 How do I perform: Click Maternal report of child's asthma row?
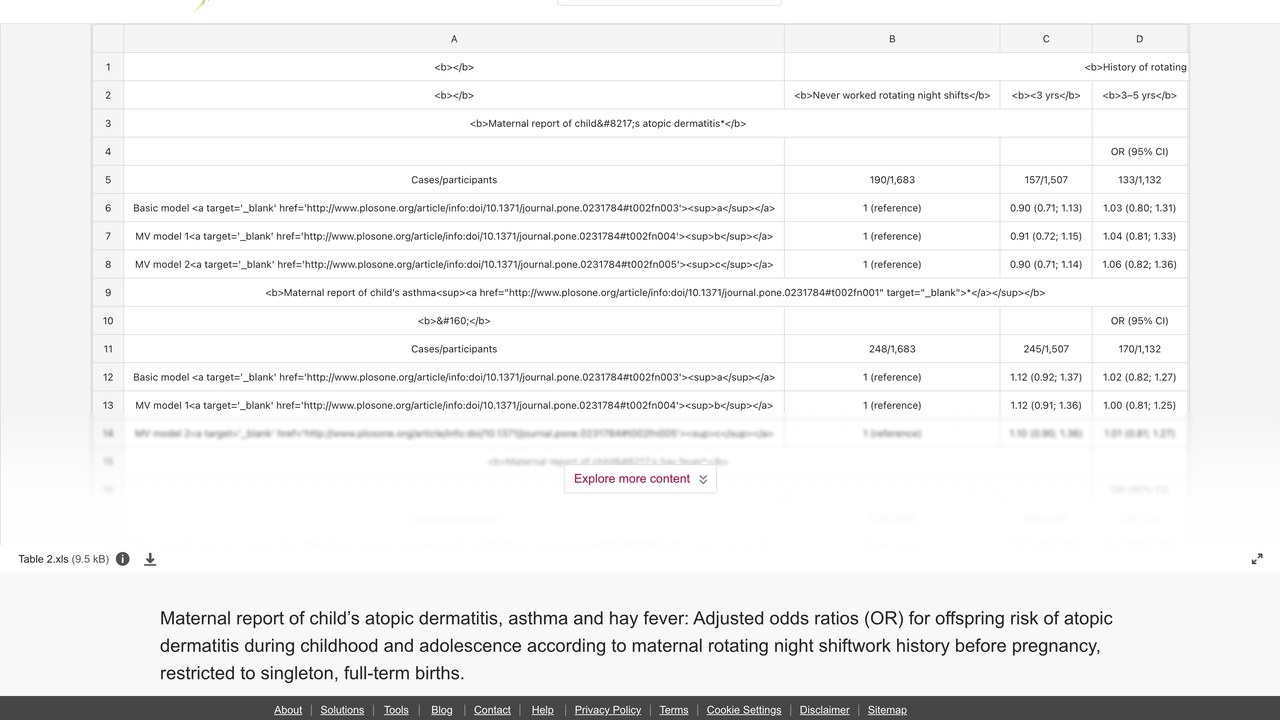pyautogui.click(x=655, y=293)
